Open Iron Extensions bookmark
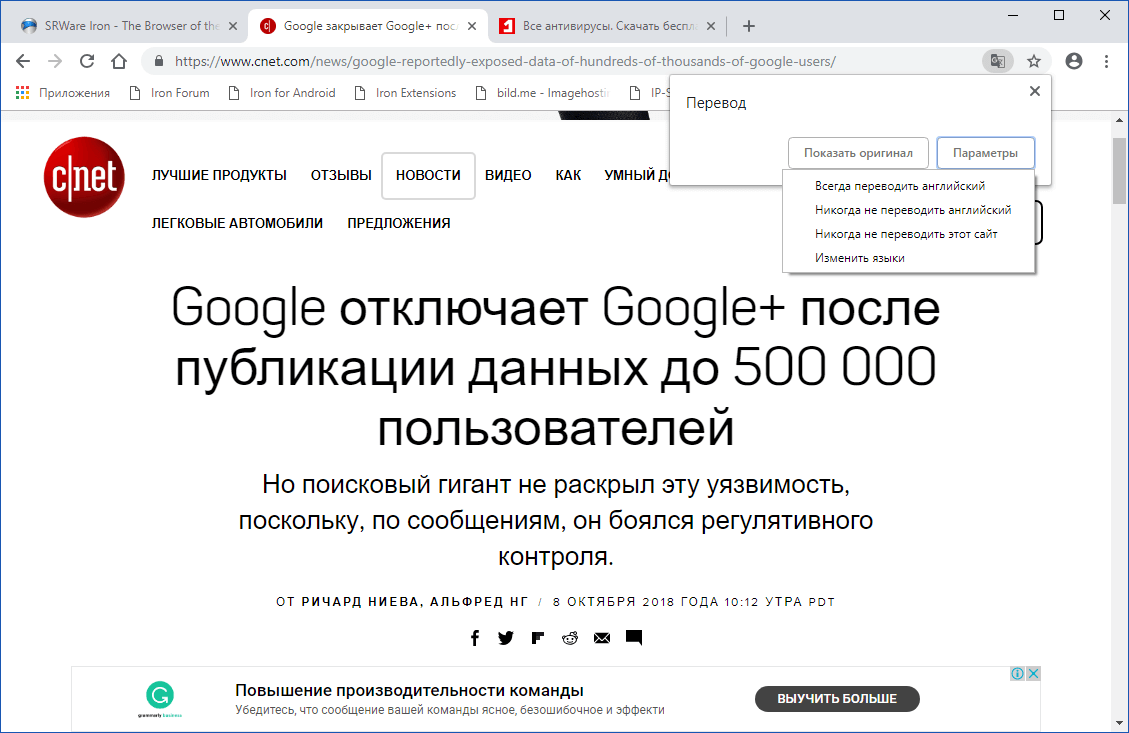The image size is (1129, 733). [405, 93]
